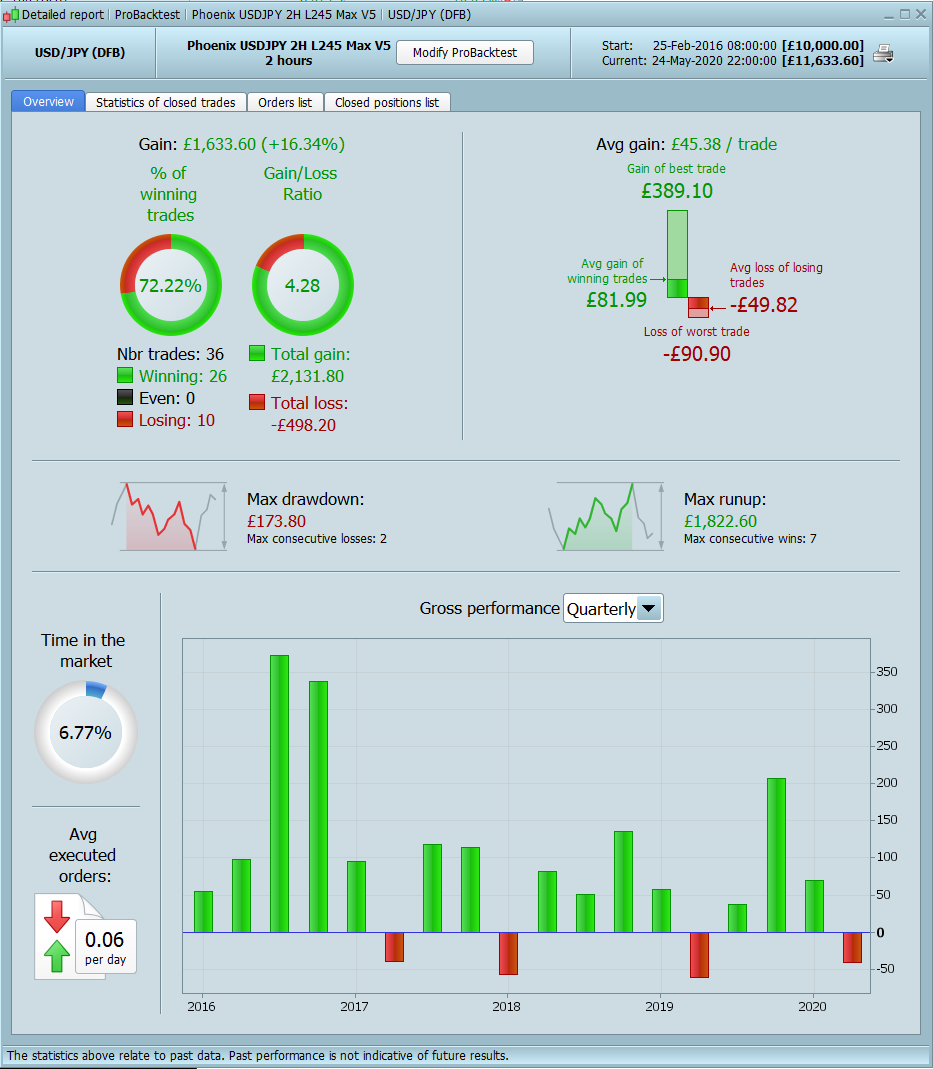Click the green up arrow orders icon
The height and width of the screenshot is (1069, 933).
click(57, 956)
